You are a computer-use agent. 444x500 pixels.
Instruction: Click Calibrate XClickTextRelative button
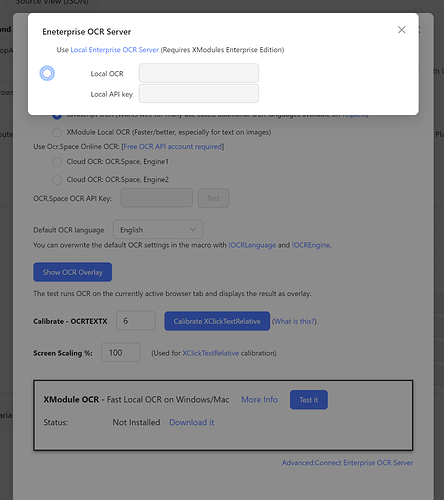point(217,321)
